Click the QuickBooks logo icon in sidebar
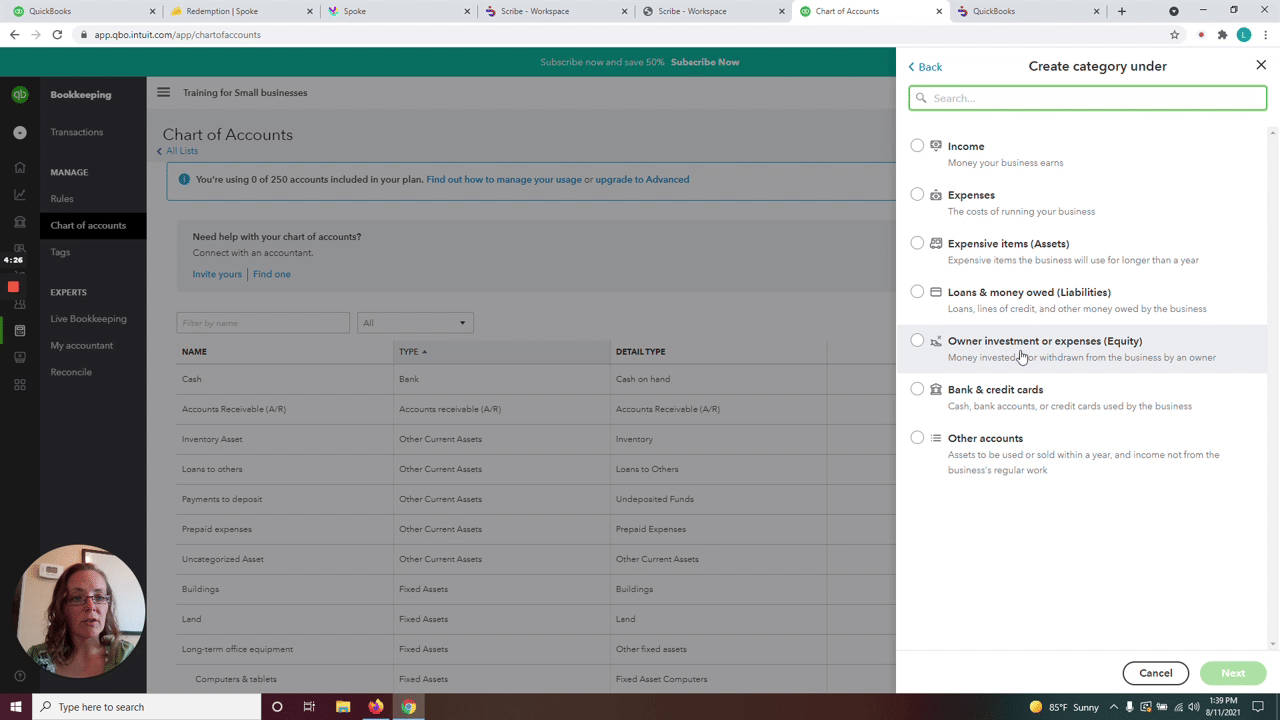The image size is (1280, 720). coord(20,95)
